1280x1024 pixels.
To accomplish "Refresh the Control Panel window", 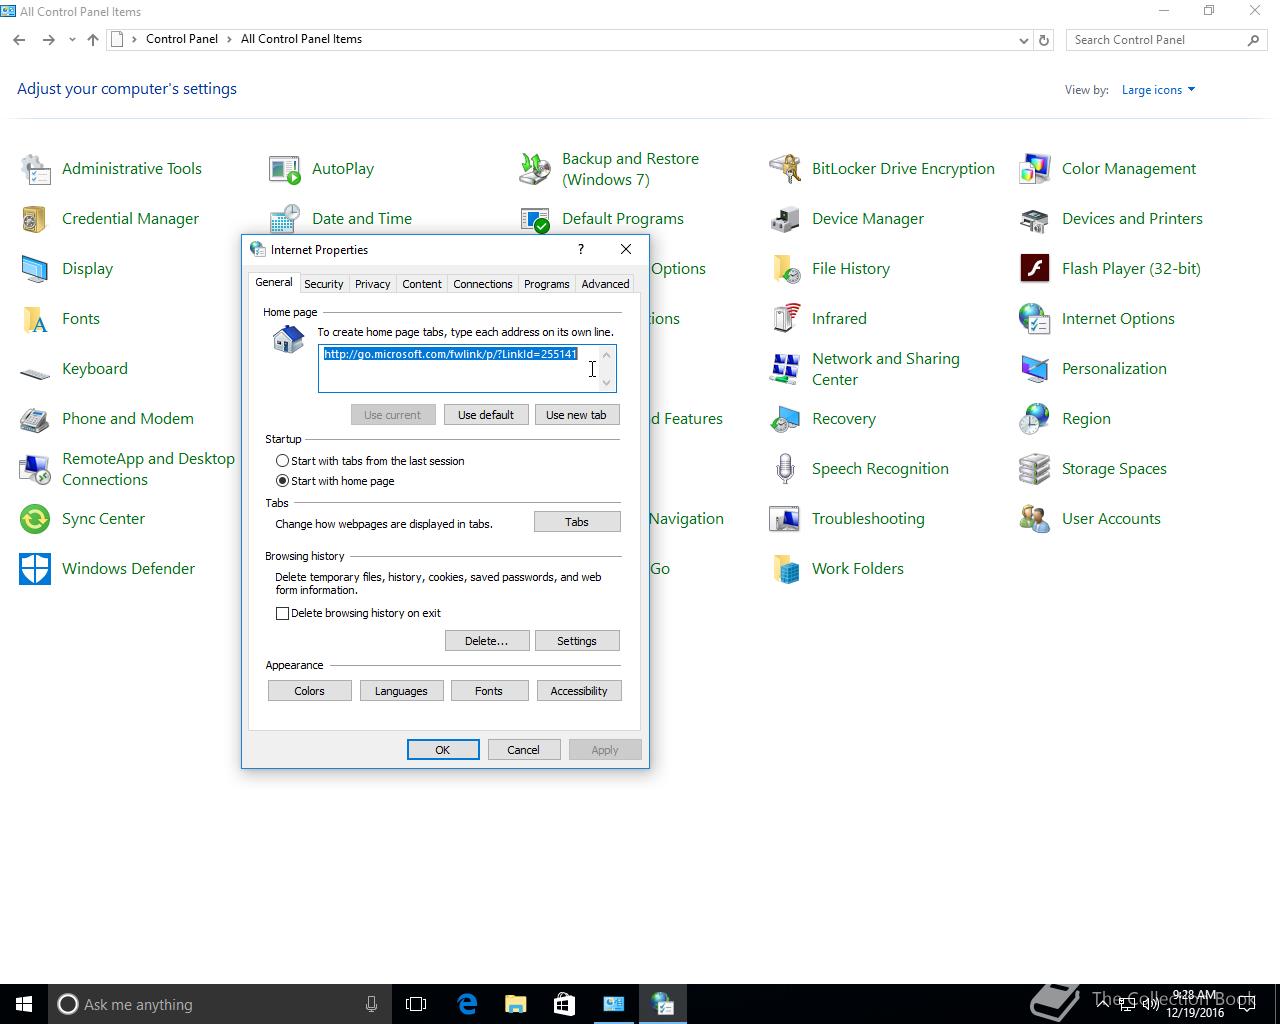I will [1044, 40].
